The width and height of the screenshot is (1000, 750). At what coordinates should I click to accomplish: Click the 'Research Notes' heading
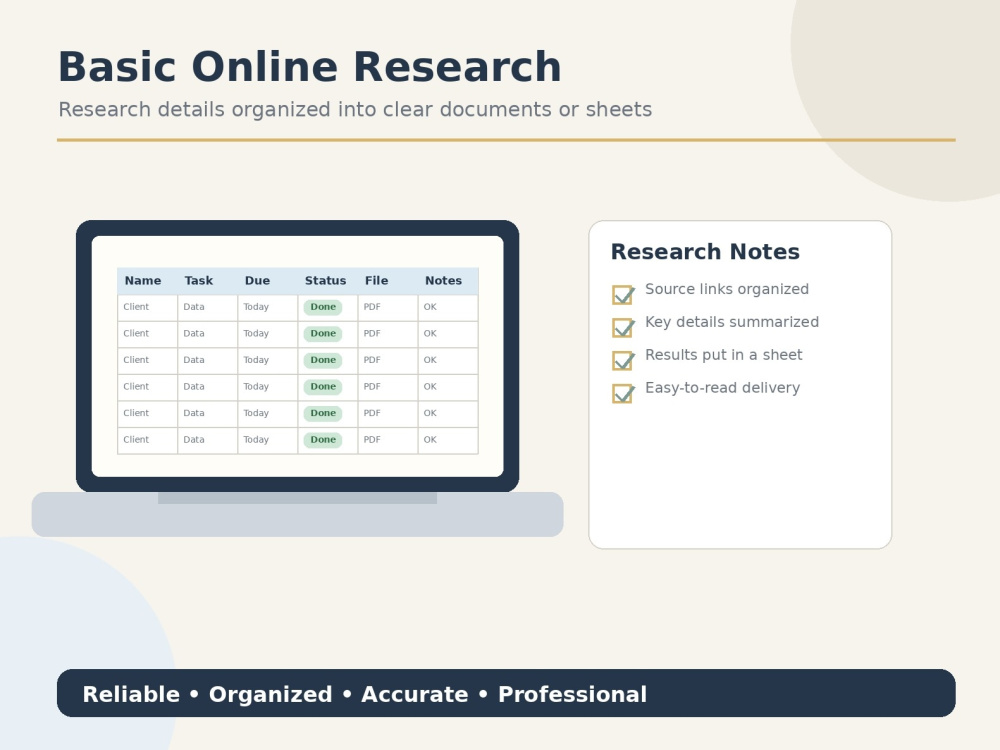[x=705, y=252]
